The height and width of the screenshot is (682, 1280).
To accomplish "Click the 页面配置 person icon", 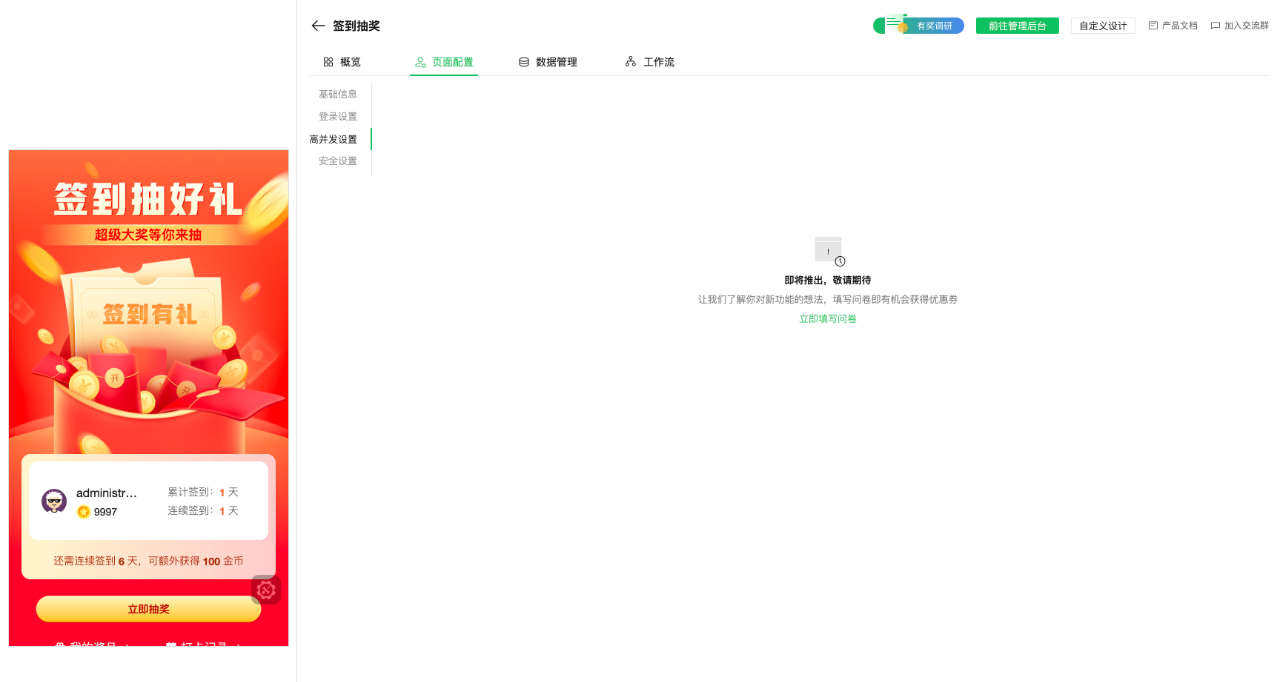I will click(x=420, y=62).
